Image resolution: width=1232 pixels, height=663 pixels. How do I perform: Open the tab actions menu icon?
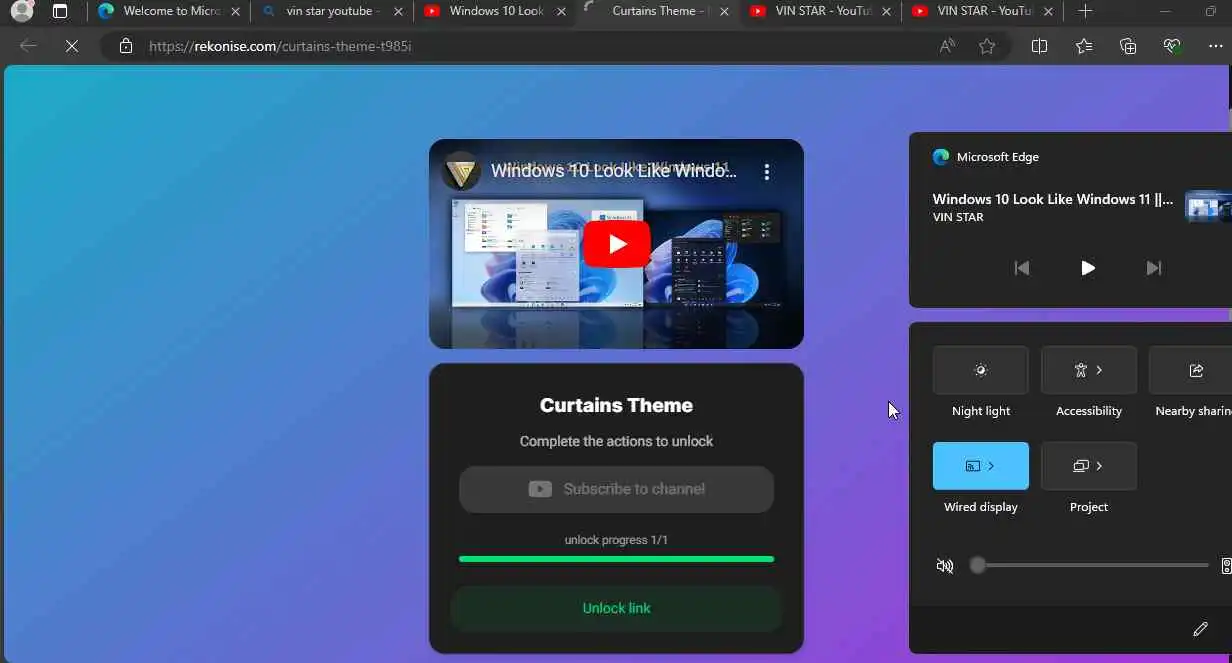[x=60, y=12]
